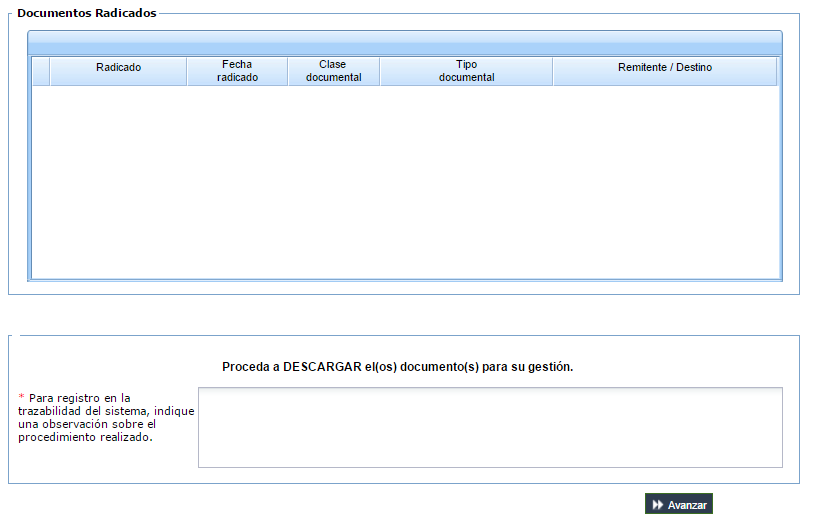
Task: Click the blank first column header cell
Action: 41,71
